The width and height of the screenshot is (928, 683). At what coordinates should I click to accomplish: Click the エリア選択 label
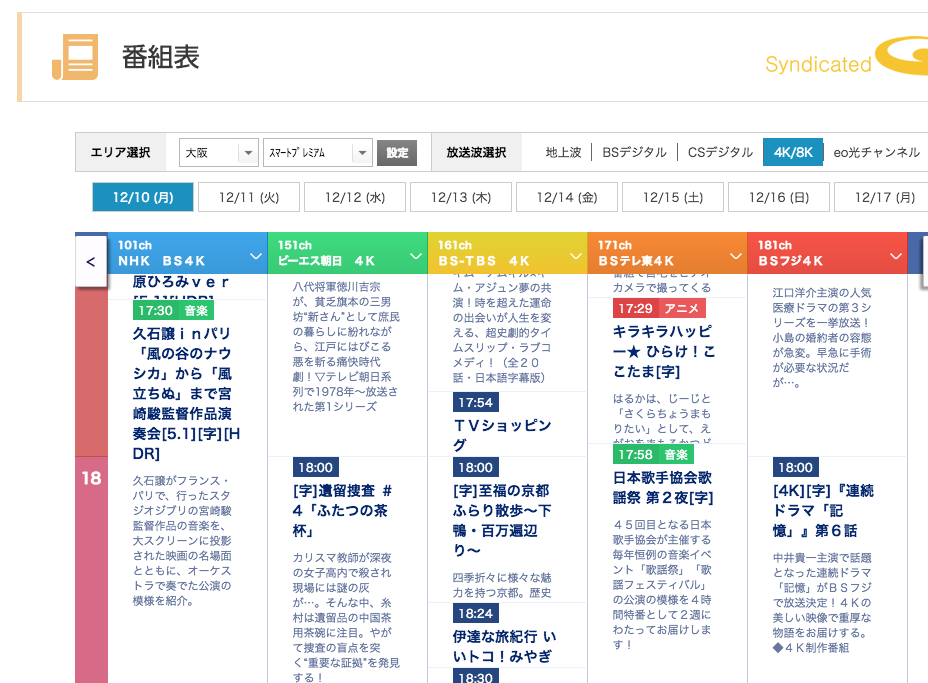(120, 153)
